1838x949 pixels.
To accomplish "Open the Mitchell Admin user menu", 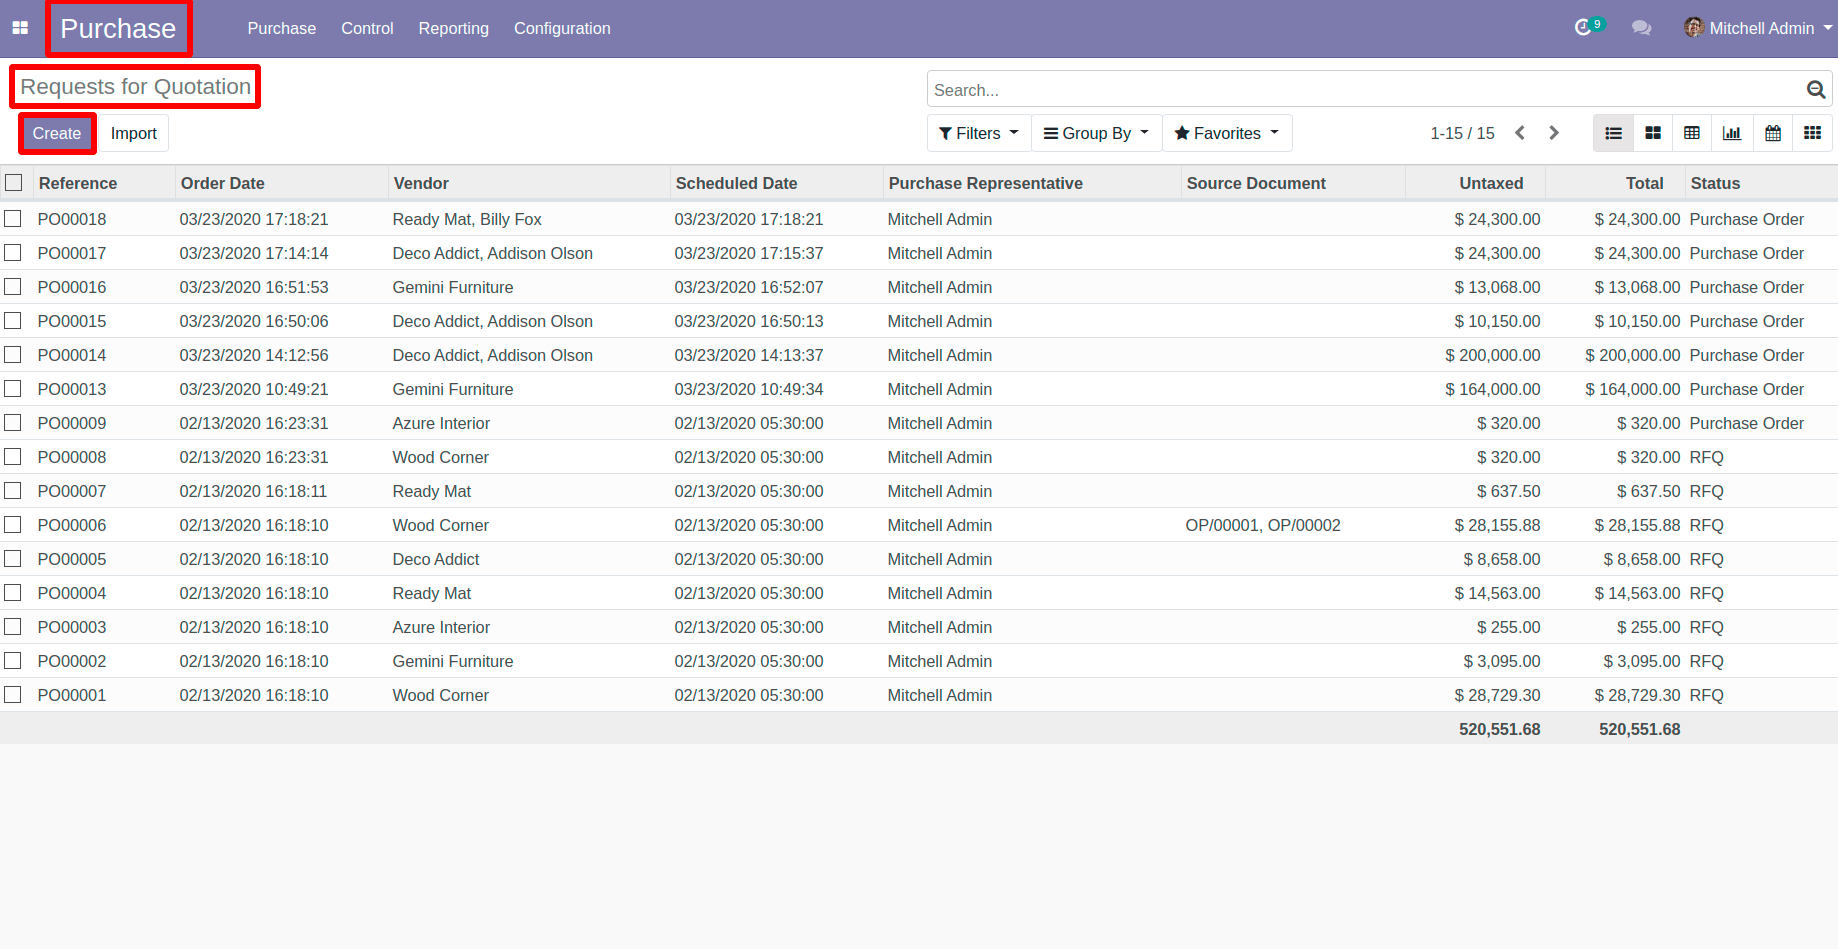I will [x=1759, y=28].
